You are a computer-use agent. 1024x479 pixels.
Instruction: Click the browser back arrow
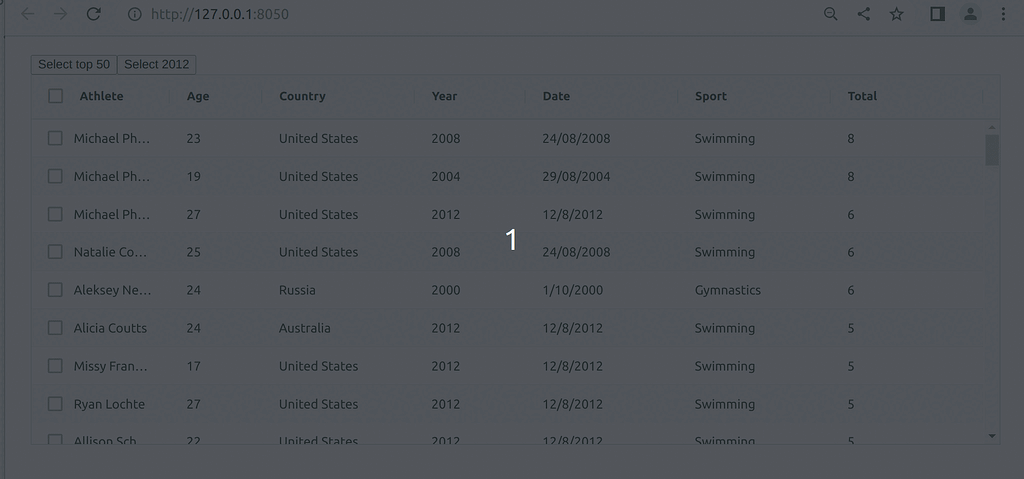pos(27,14)
